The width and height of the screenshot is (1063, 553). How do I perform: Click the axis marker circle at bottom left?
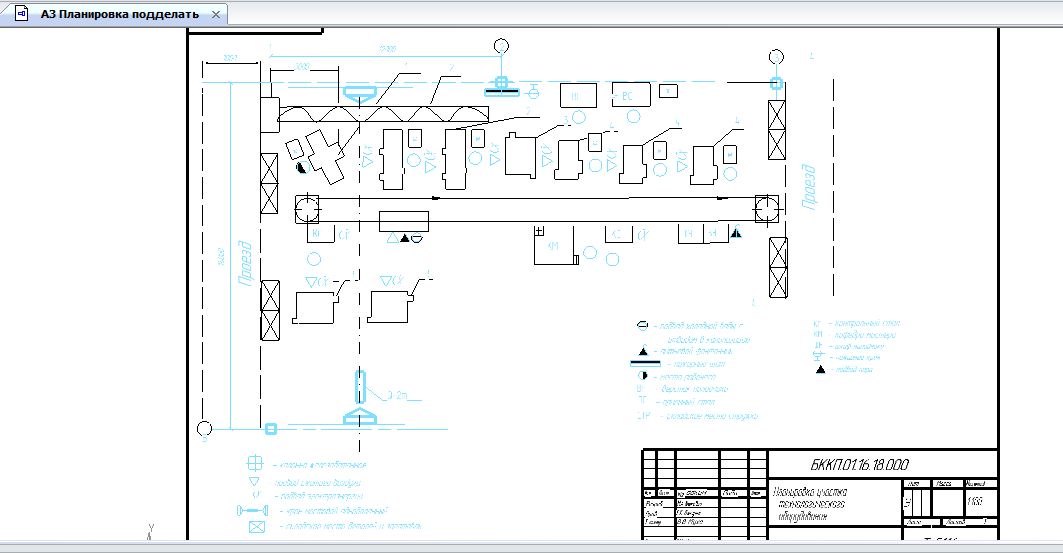[204, 429]
